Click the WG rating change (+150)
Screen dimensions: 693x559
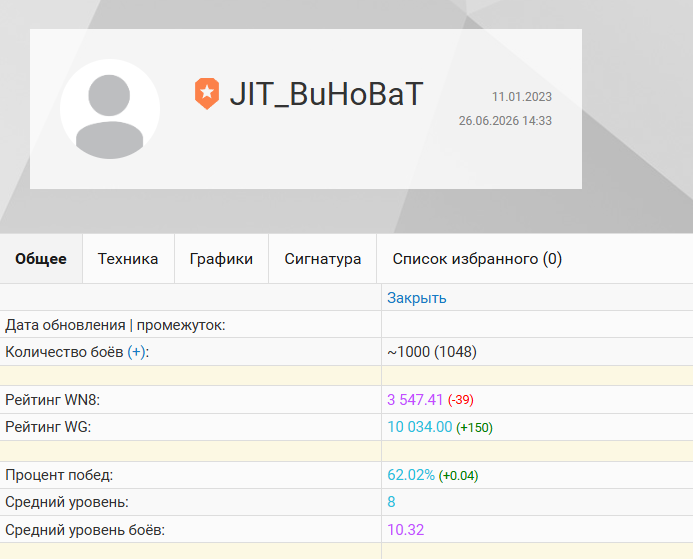[475, 427]
